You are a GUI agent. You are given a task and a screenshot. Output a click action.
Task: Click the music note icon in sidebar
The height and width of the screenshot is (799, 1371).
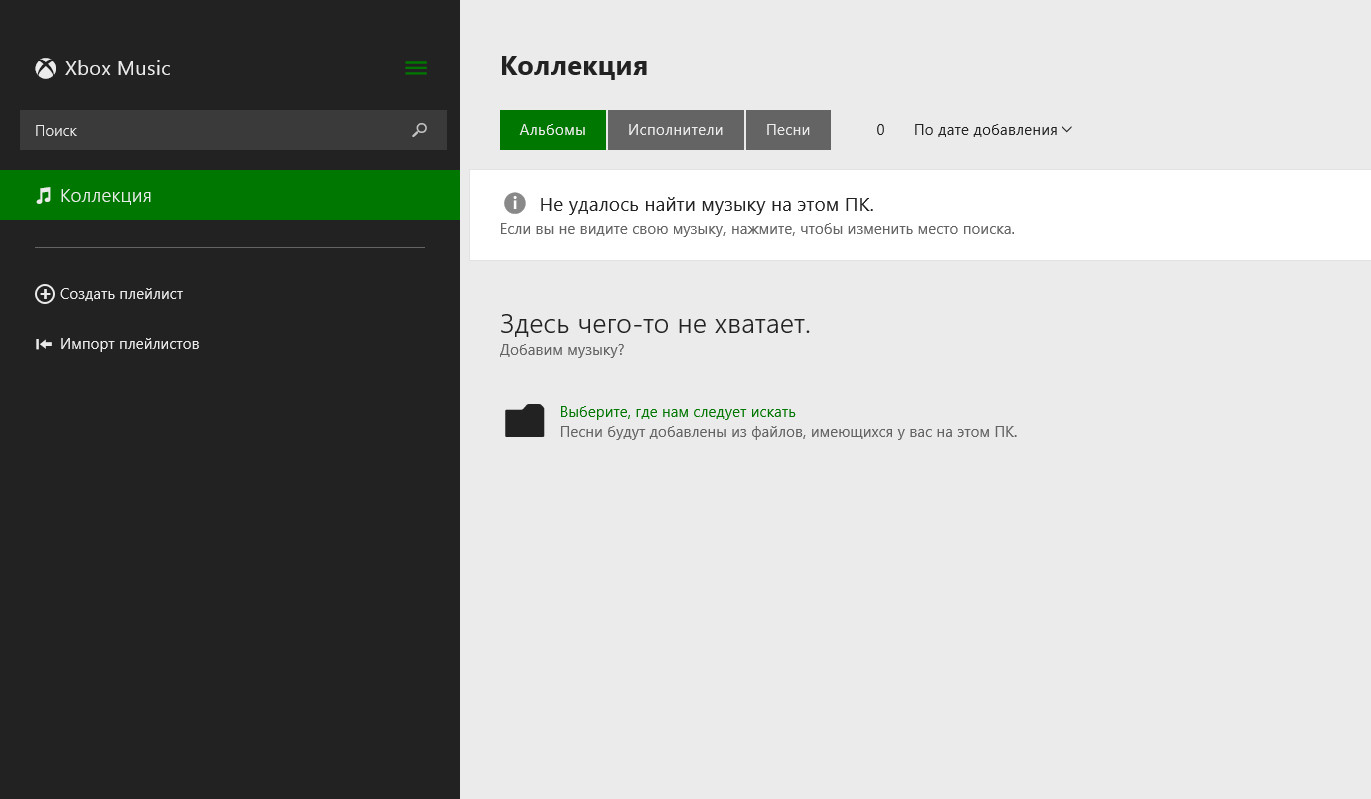(43, 196)
